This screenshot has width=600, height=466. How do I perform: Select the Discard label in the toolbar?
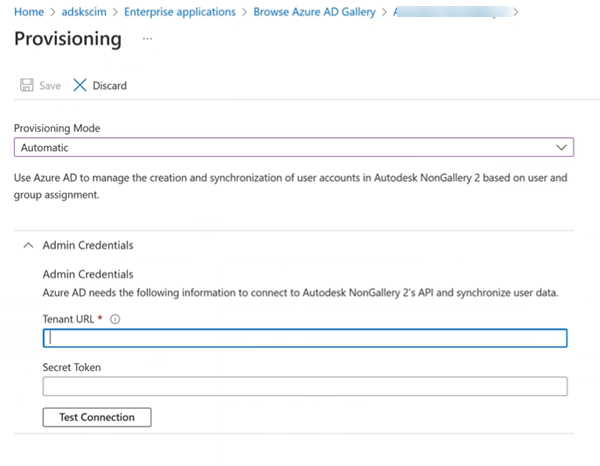[109, 86]
